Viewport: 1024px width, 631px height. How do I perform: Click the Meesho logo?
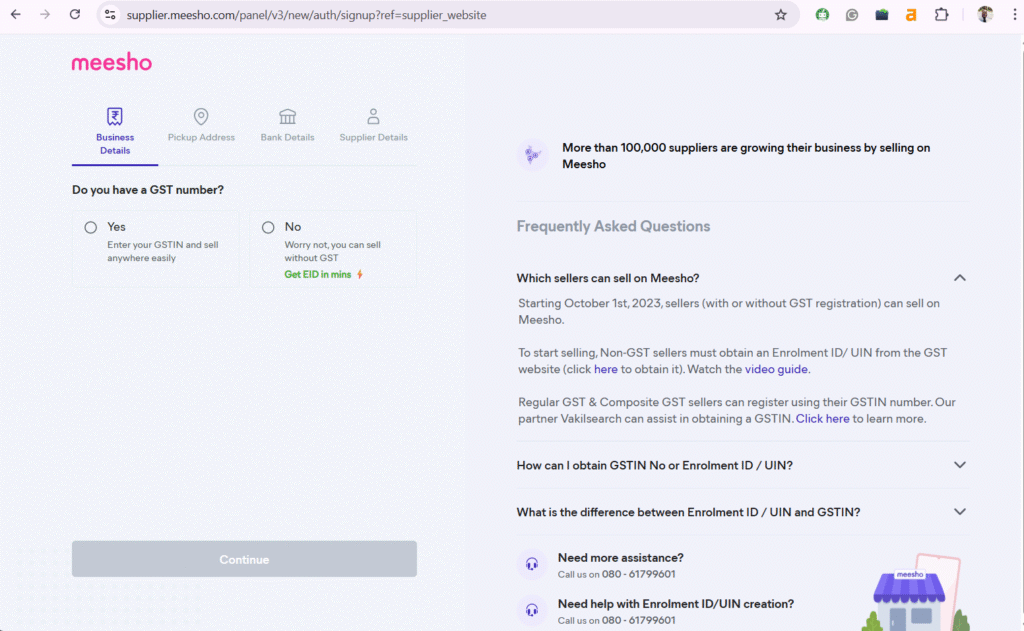111,63
